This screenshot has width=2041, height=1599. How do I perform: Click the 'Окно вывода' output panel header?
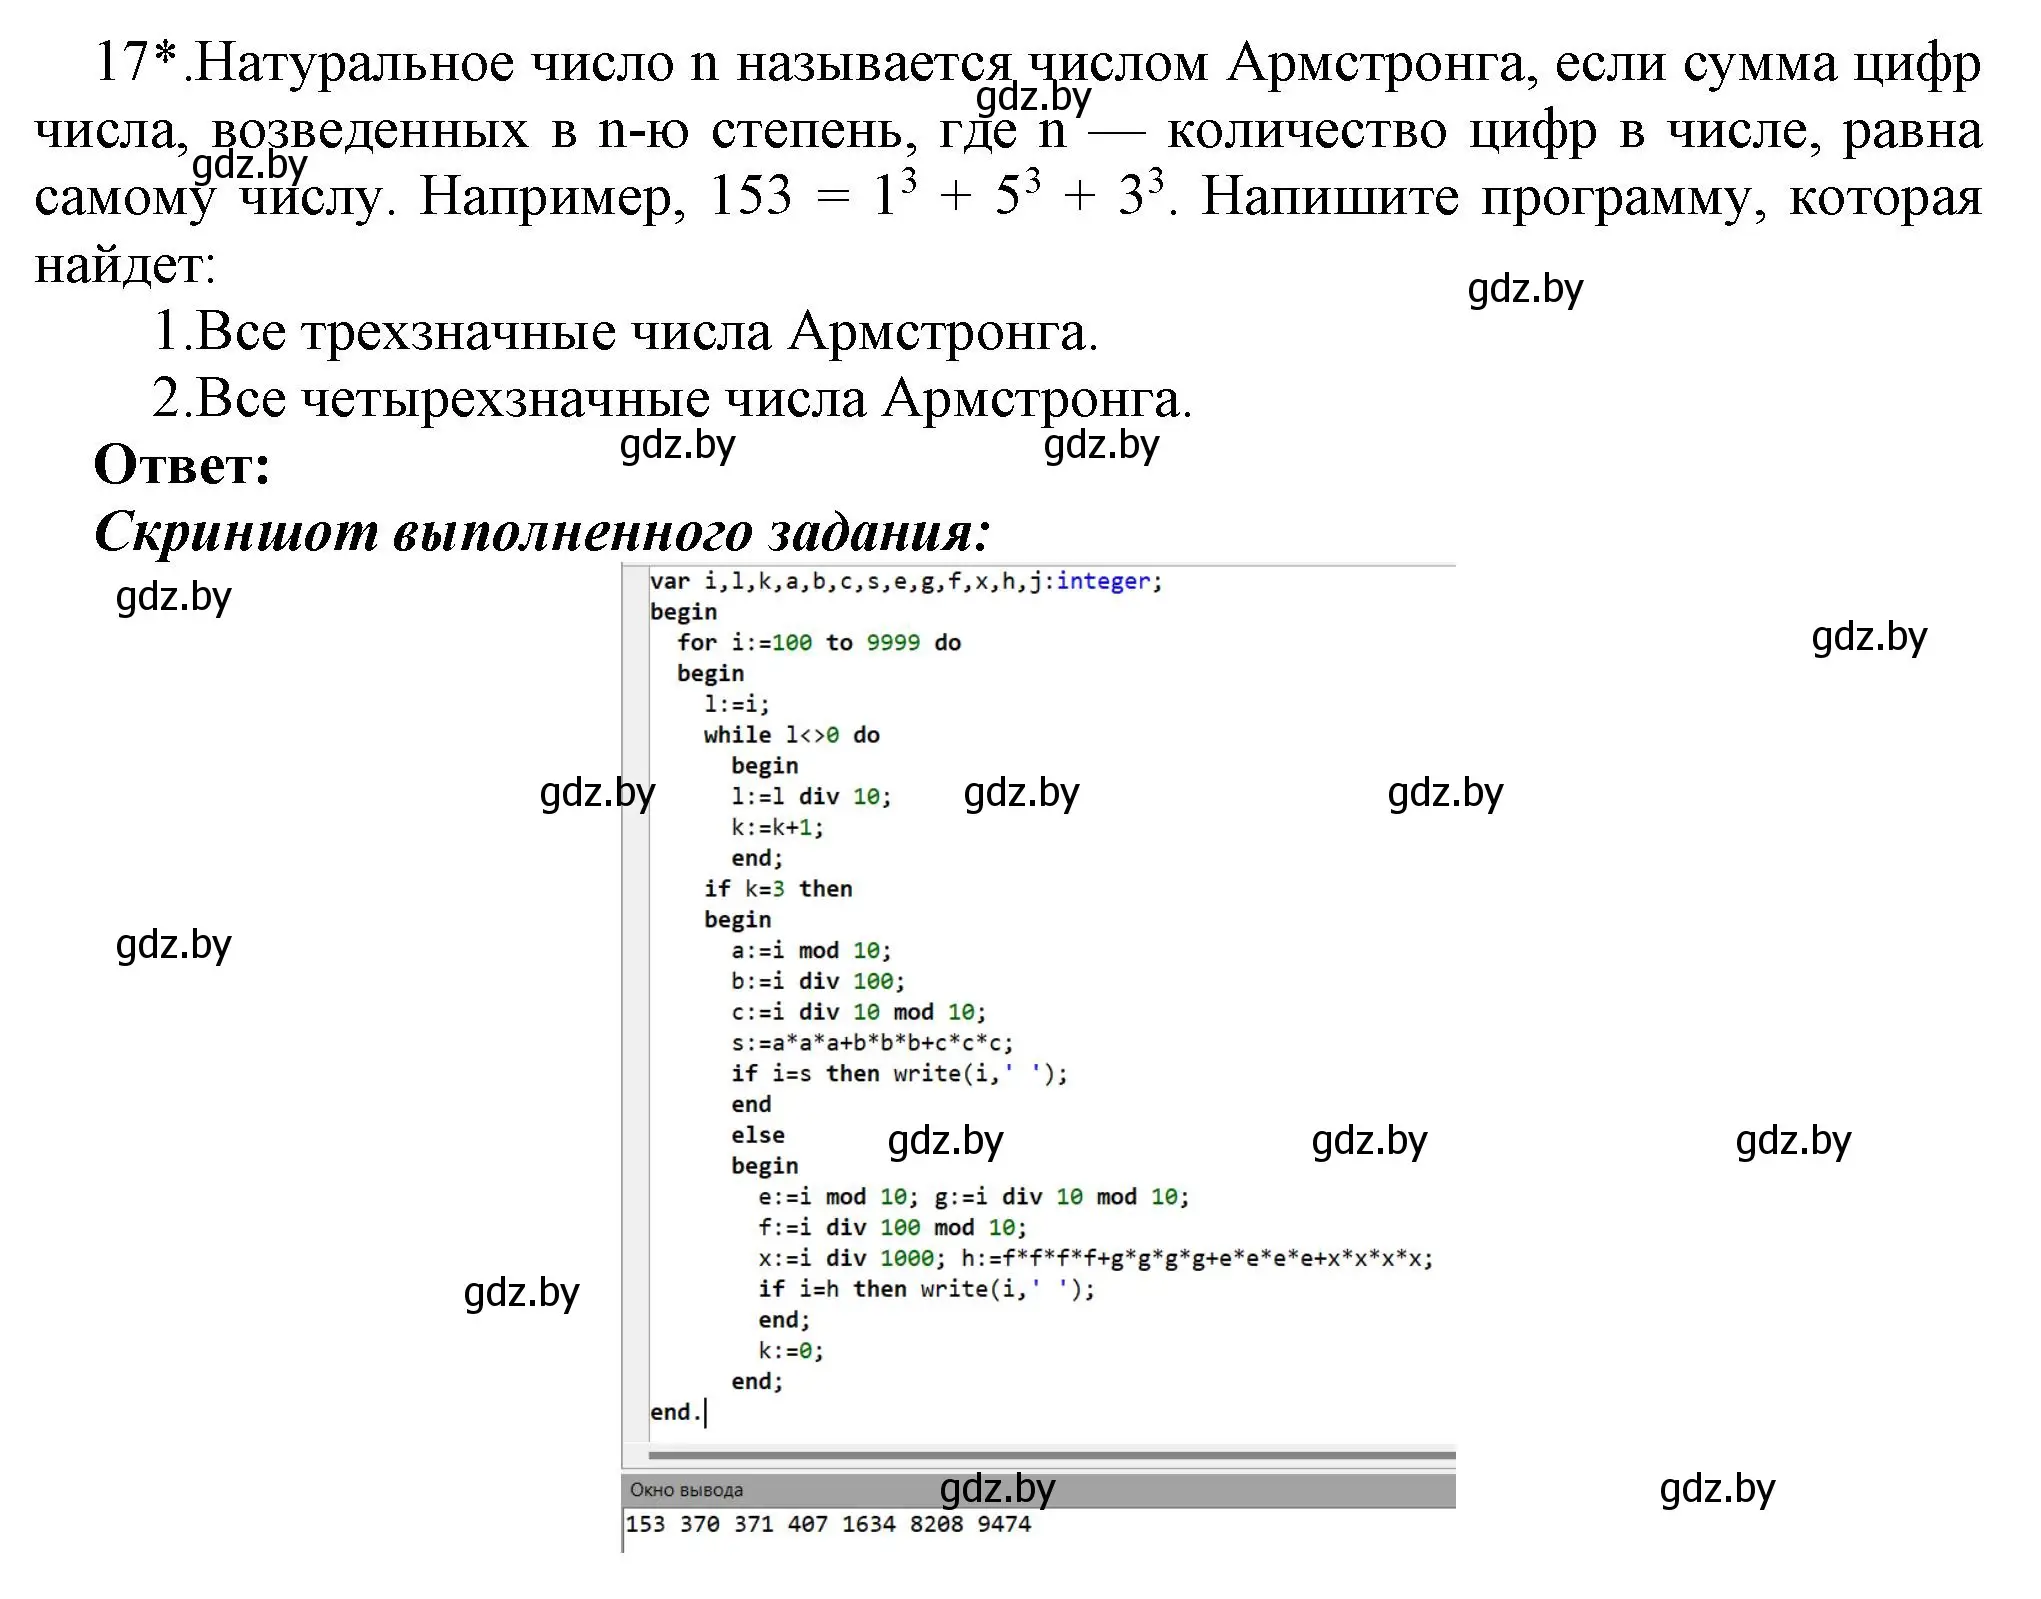1038,1490
